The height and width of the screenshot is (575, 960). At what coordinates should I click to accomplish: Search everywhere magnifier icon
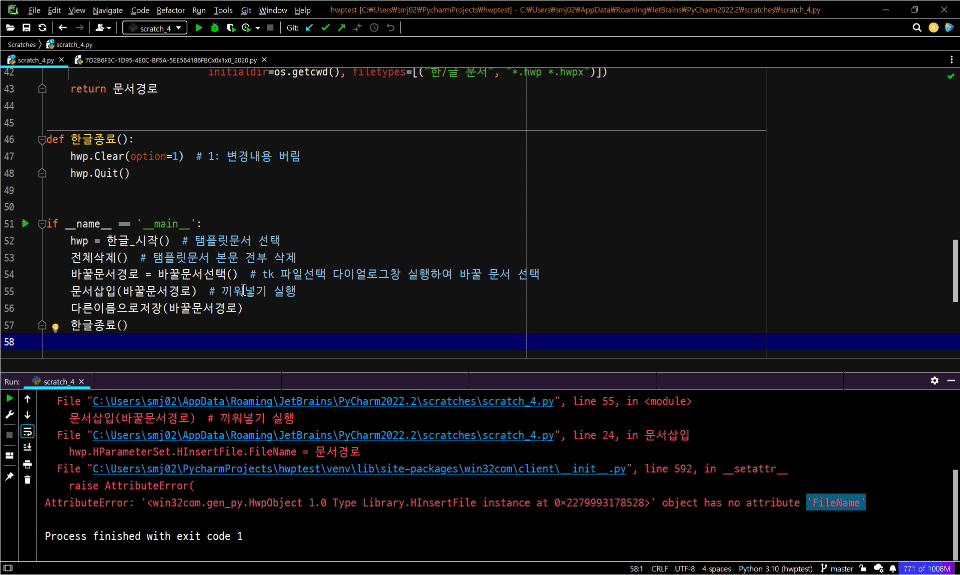point(917,28)
